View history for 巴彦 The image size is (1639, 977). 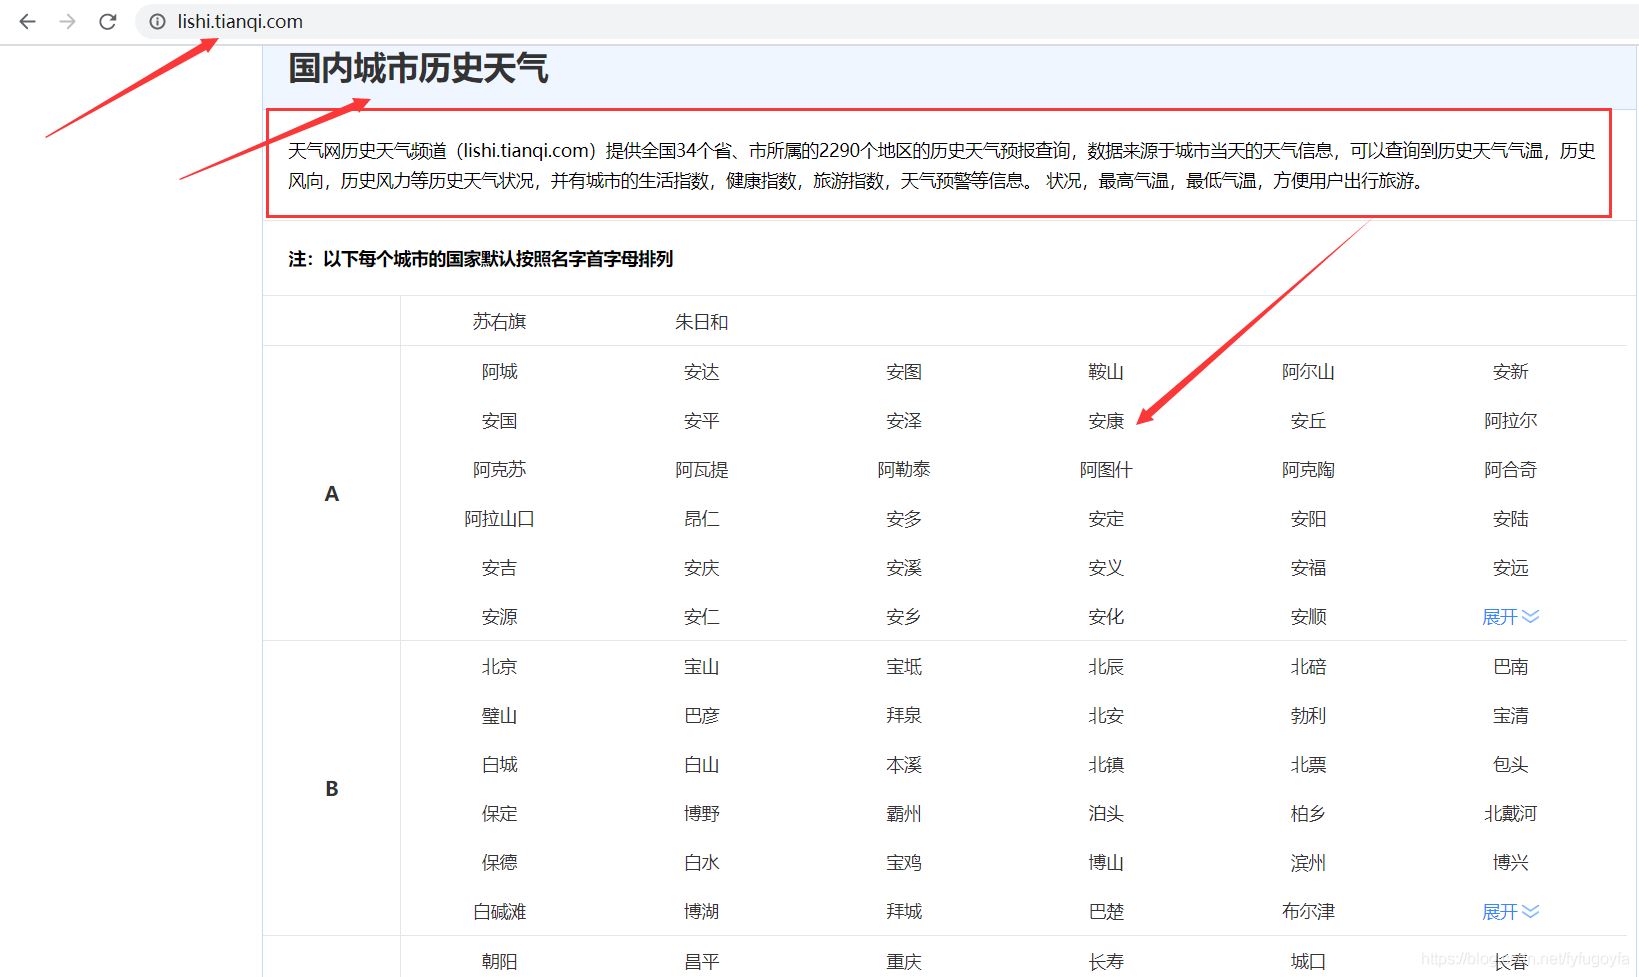pyautogui.click(x=701, y=715)
